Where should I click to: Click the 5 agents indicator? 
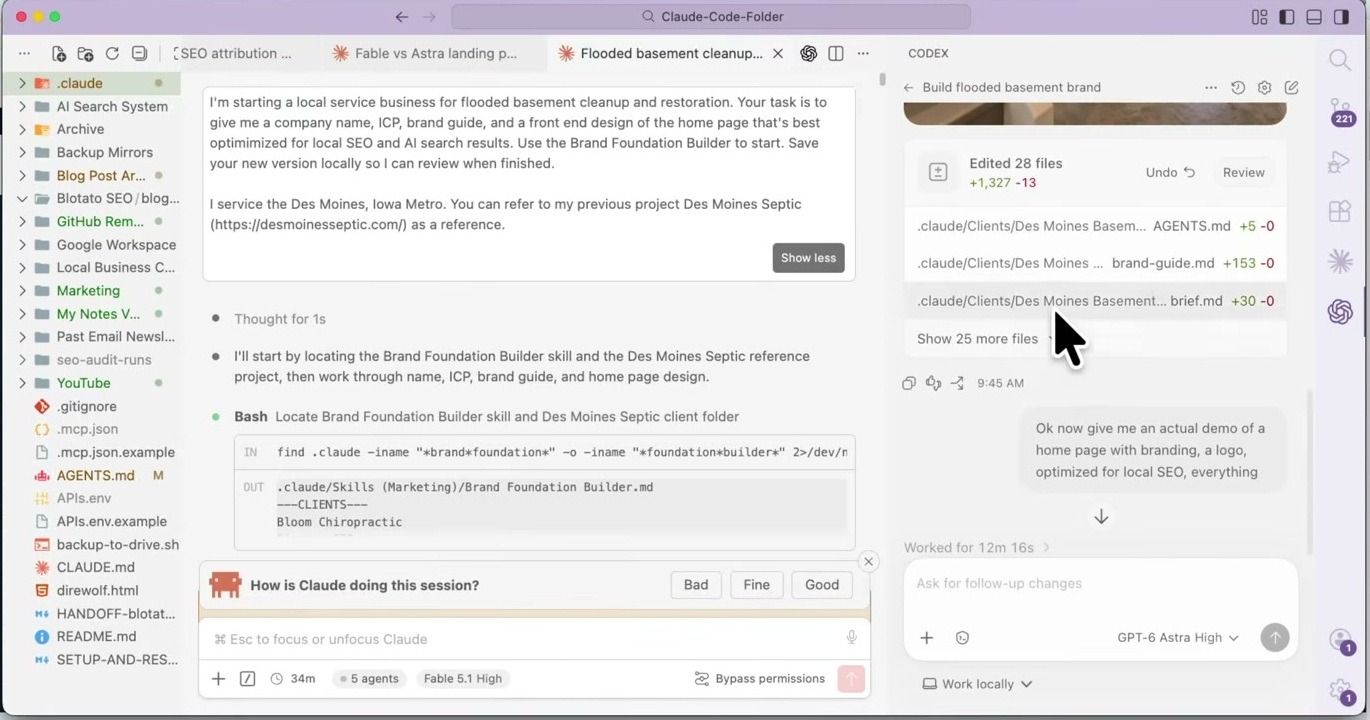(x=369, y=679)
